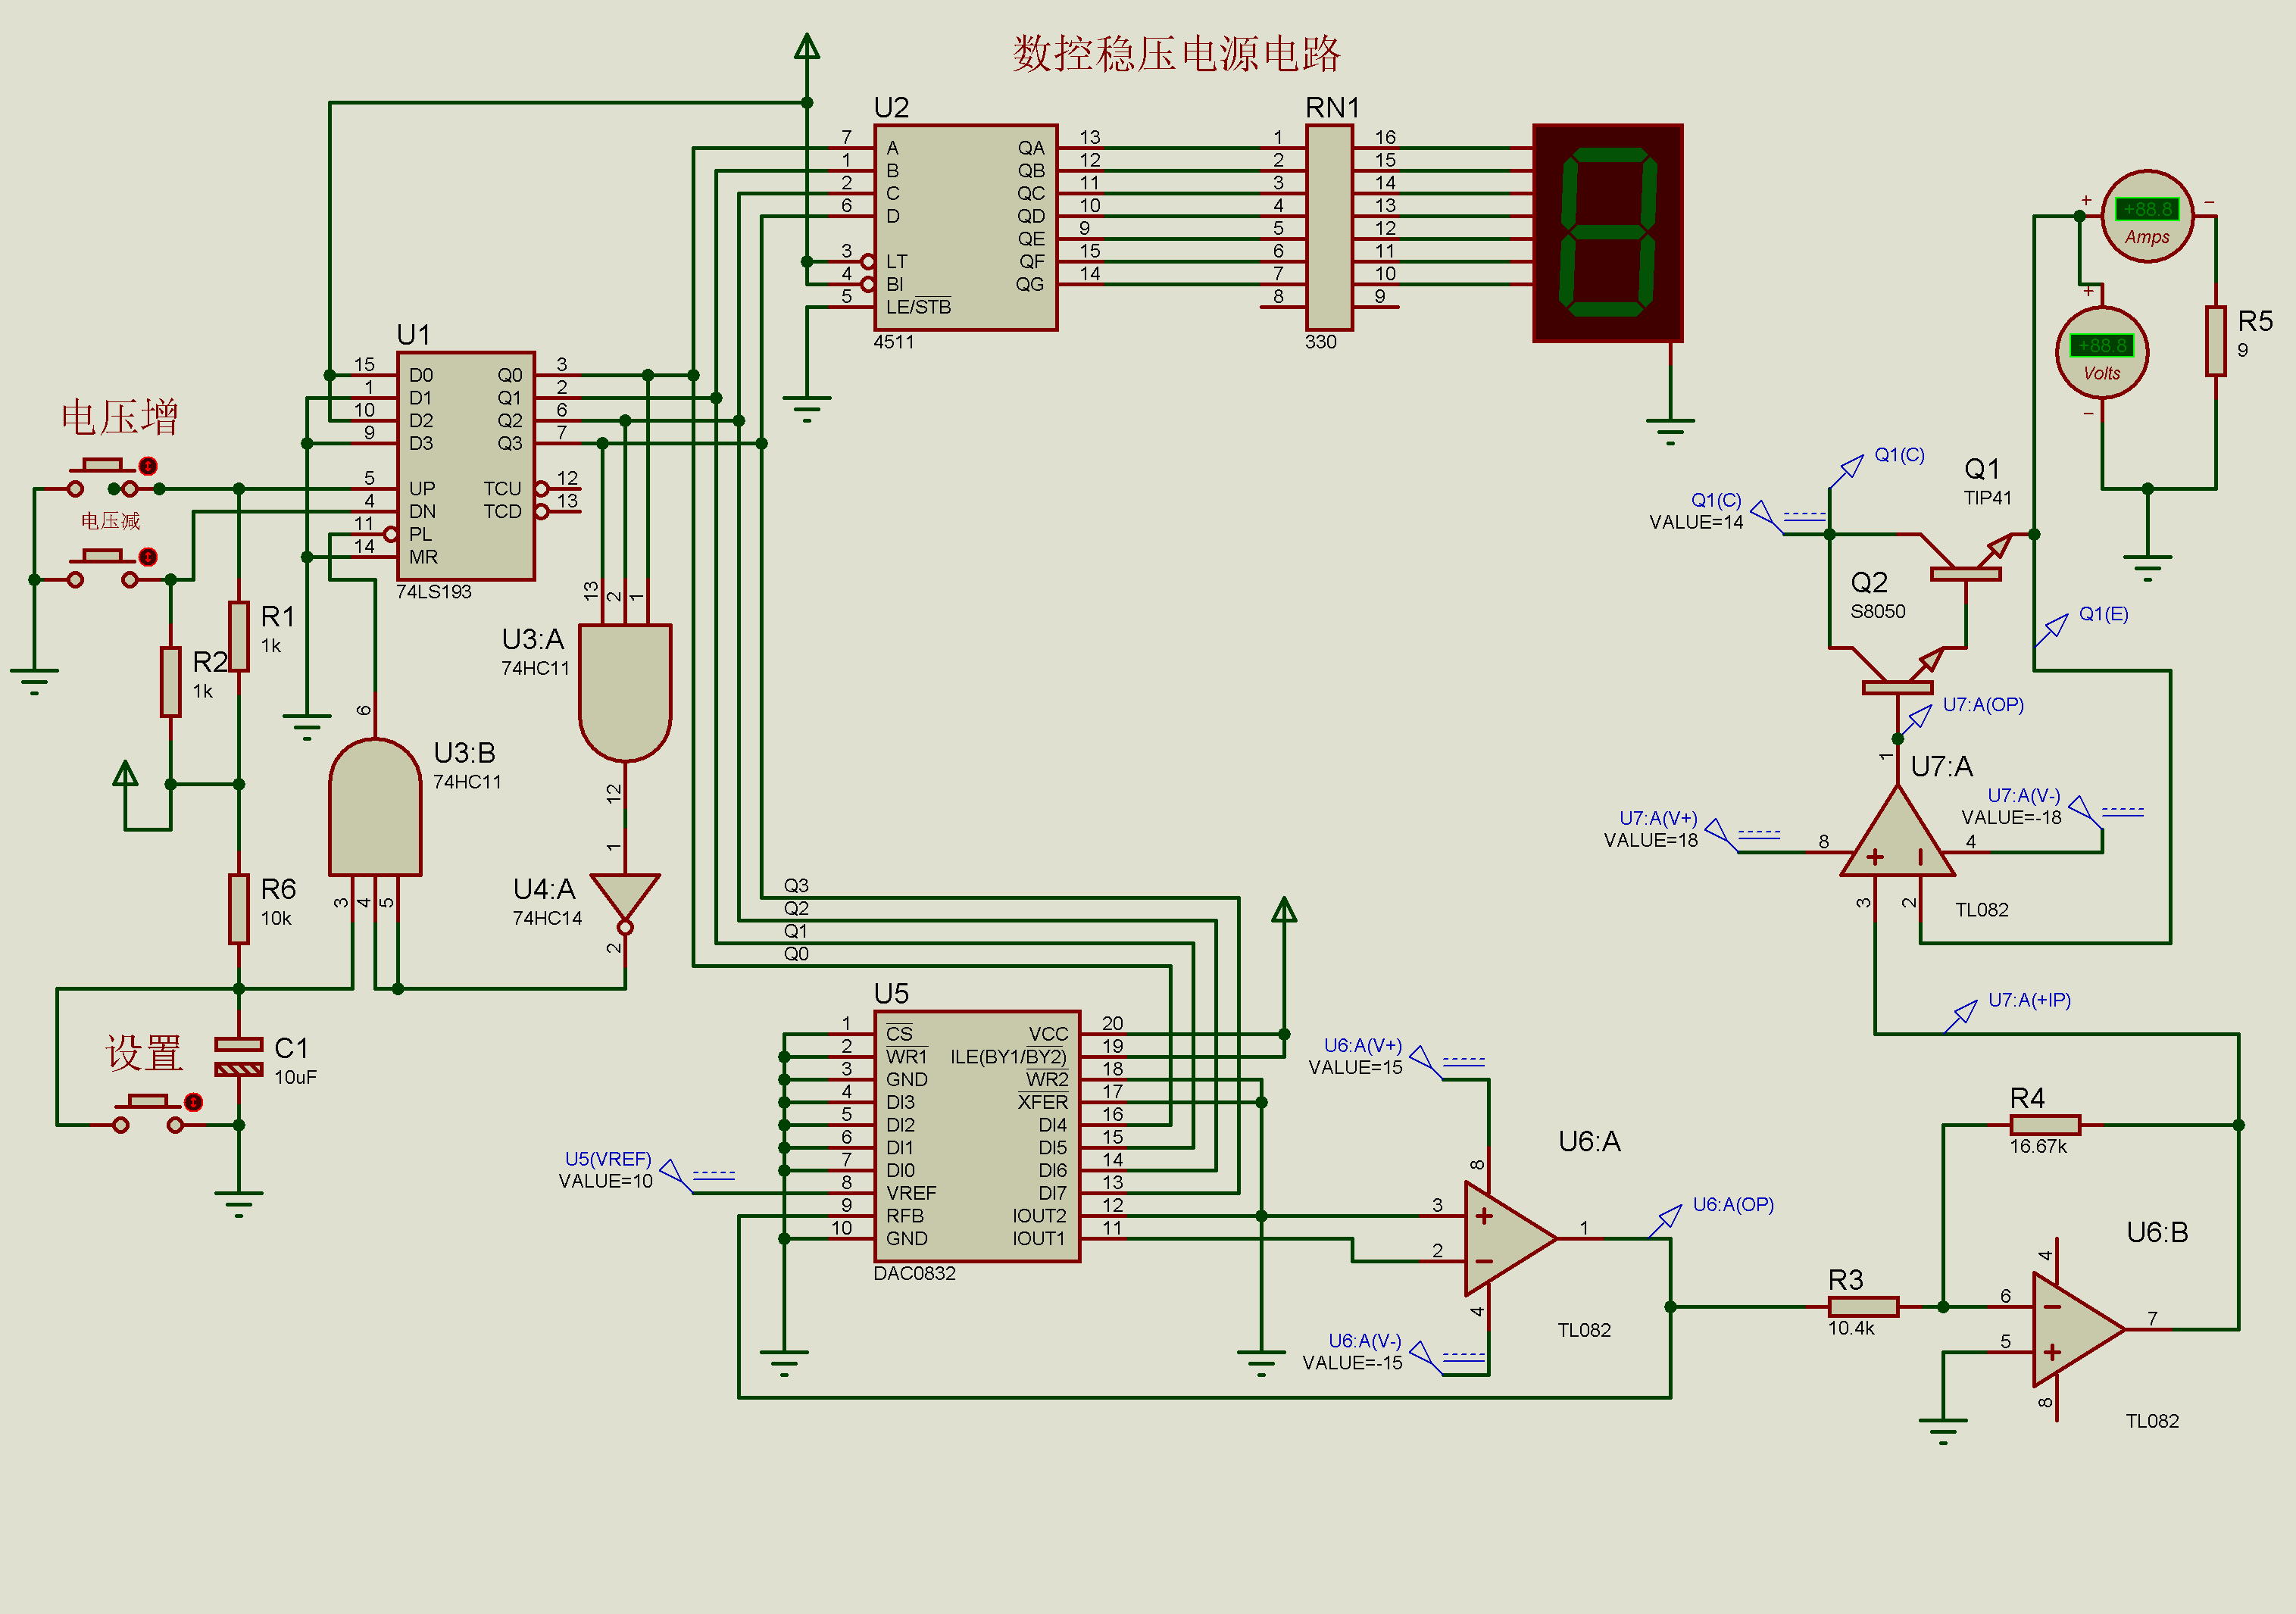The height and width of the screenshot is (1614, 2296).
Task: Click the DAC0832 part label
Action: 914,1274
